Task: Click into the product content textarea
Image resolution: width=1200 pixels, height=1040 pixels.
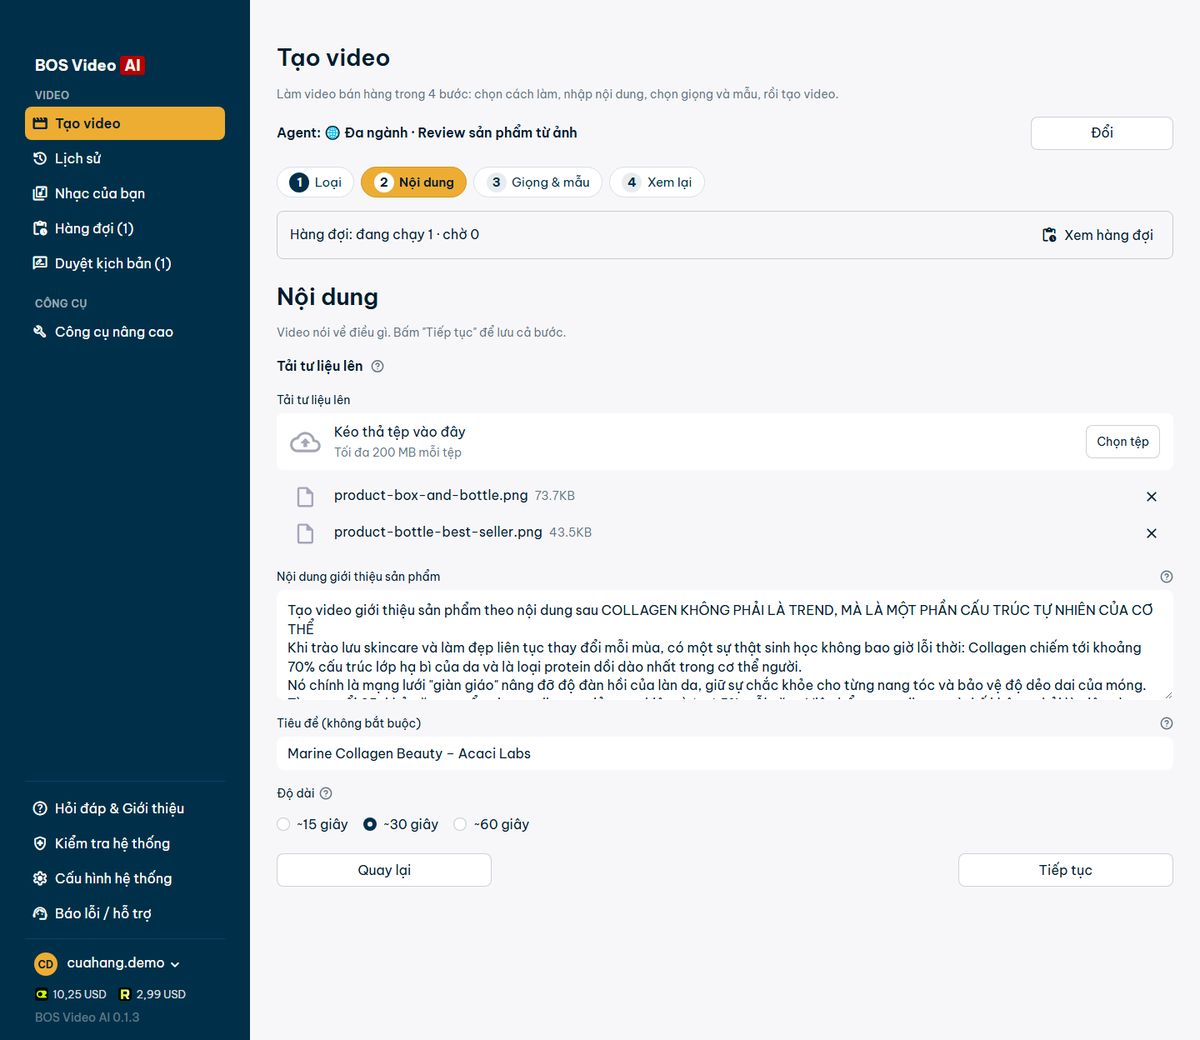Action: 725,645
